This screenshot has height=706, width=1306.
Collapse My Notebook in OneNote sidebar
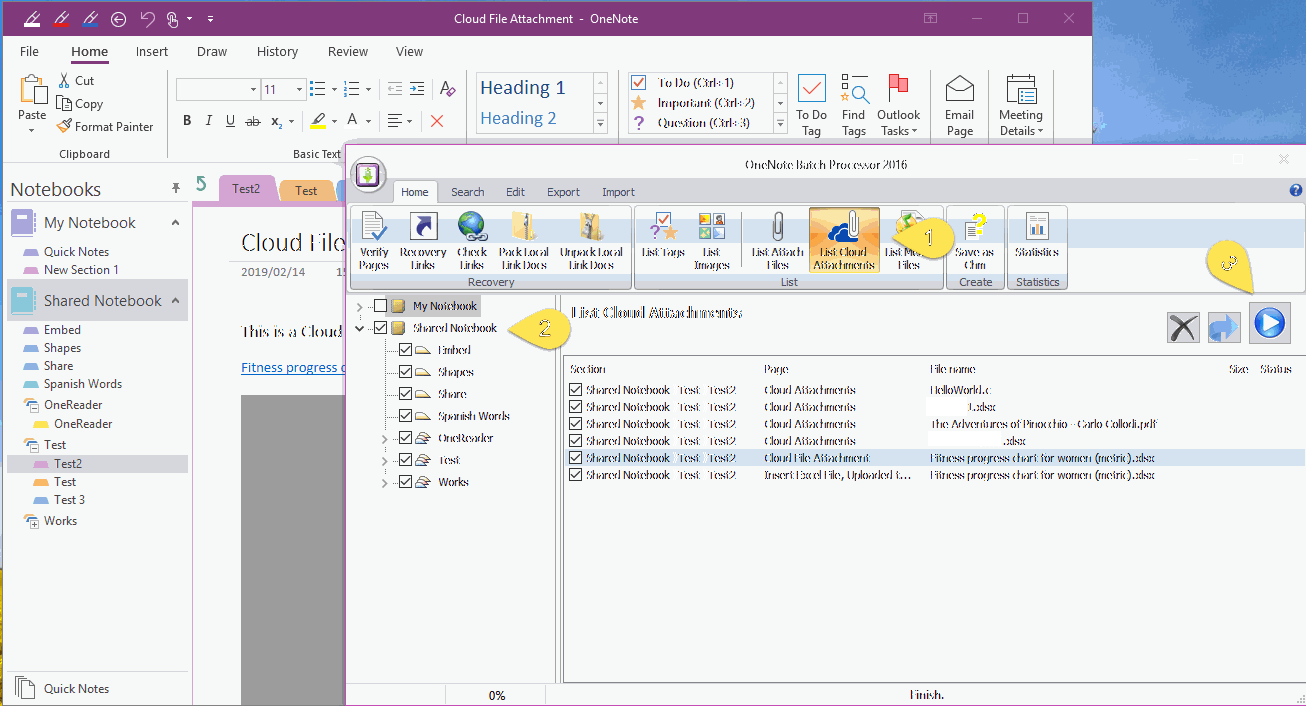[176, 223]
